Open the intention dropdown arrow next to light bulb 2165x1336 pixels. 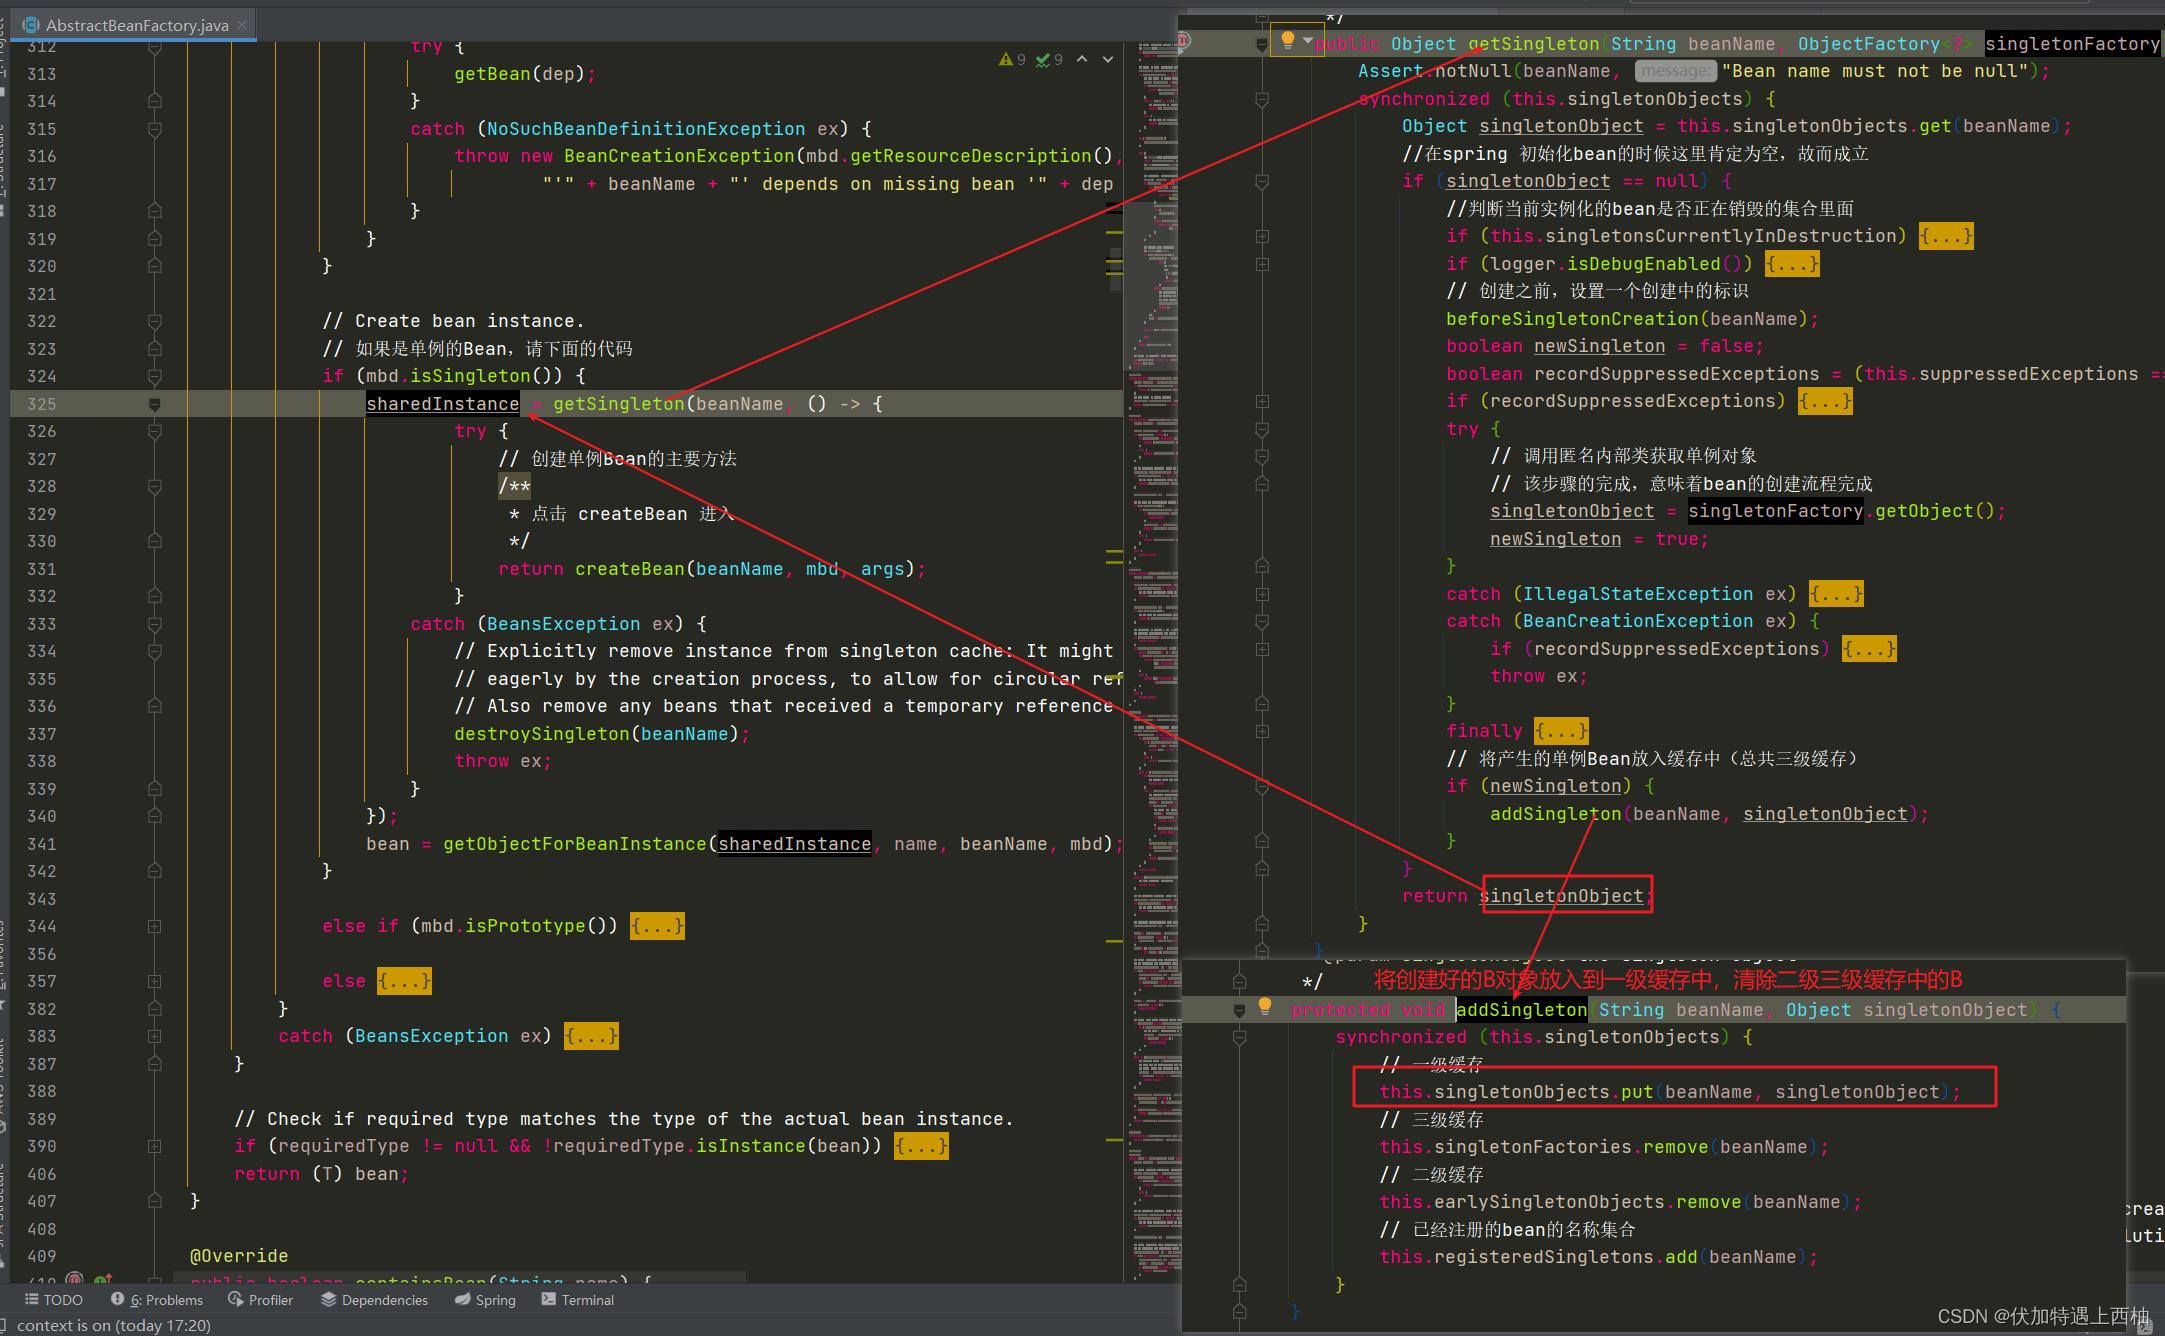coord(1307,41)
